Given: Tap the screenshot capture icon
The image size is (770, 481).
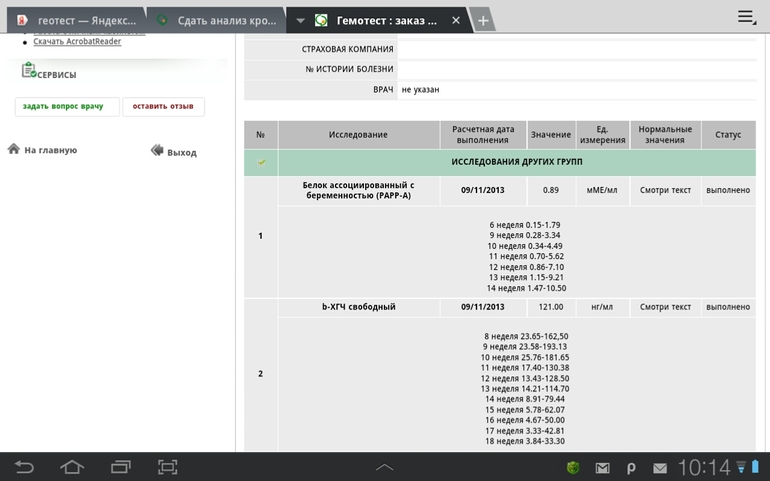Looking at the screenshot, I should point(168,467).
